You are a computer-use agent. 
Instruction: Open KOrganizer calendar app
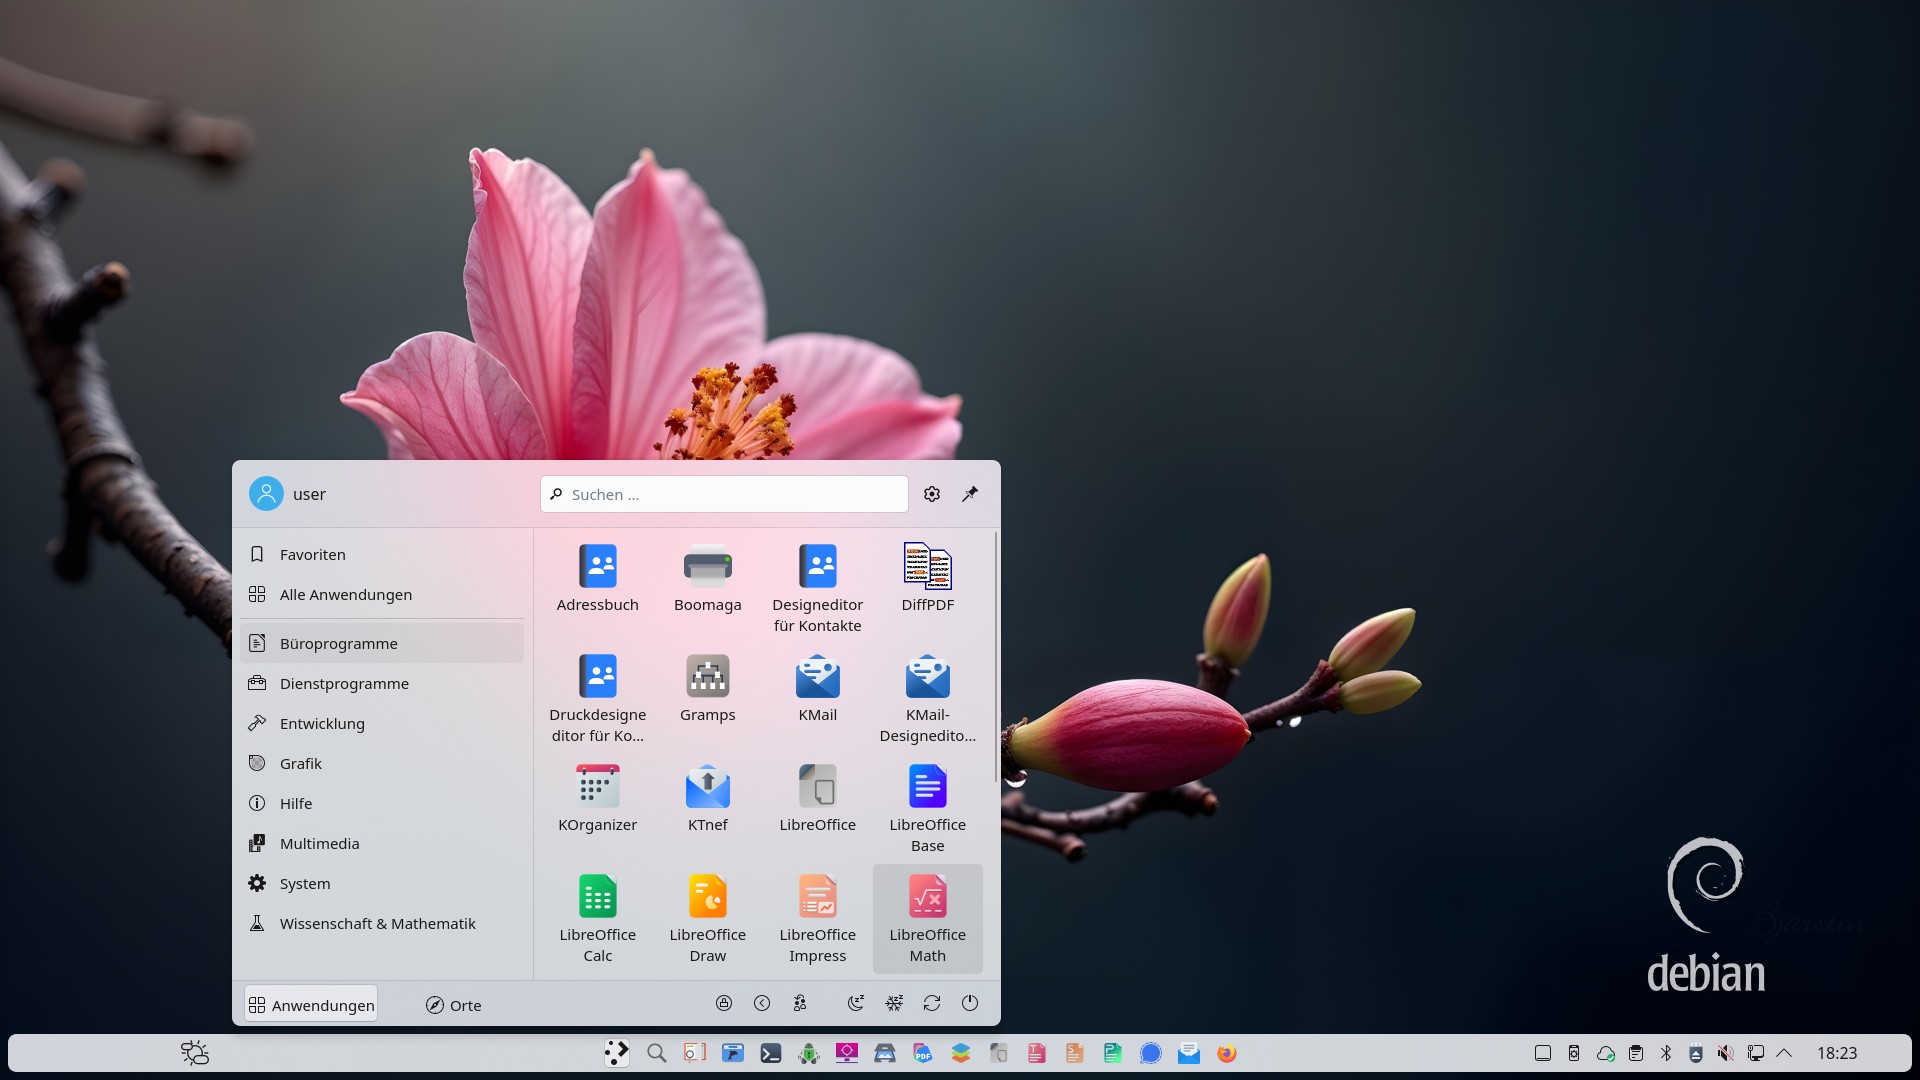(598, 809)
